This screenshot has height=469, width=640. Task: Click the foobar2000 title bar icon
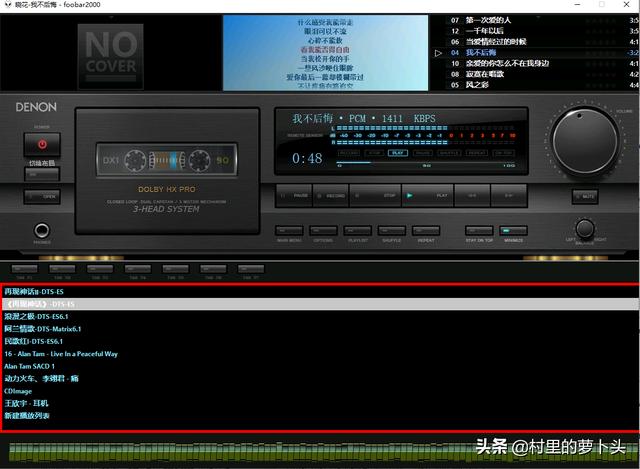pos(8,4)
